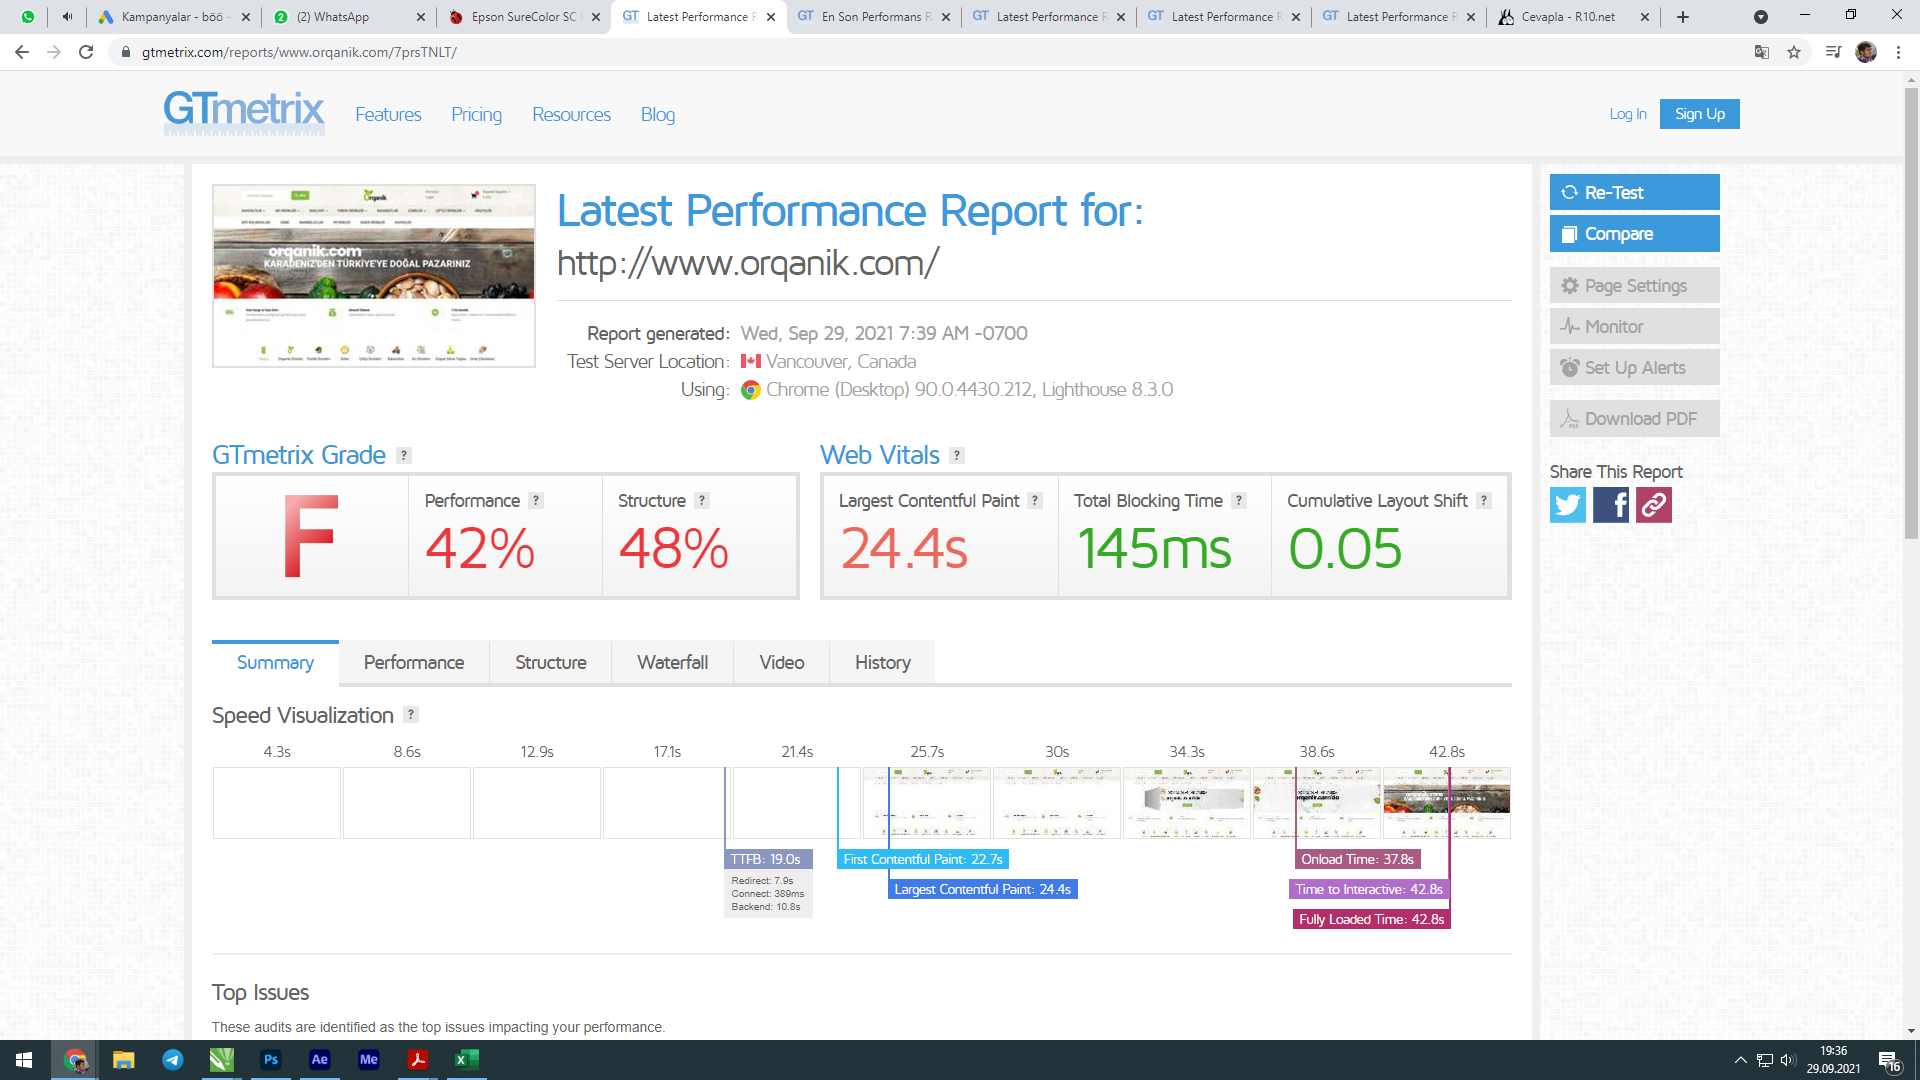Open Web Vitals help question mark
The height and width of the screenshot is (1080, 1920).
point(957,455)
